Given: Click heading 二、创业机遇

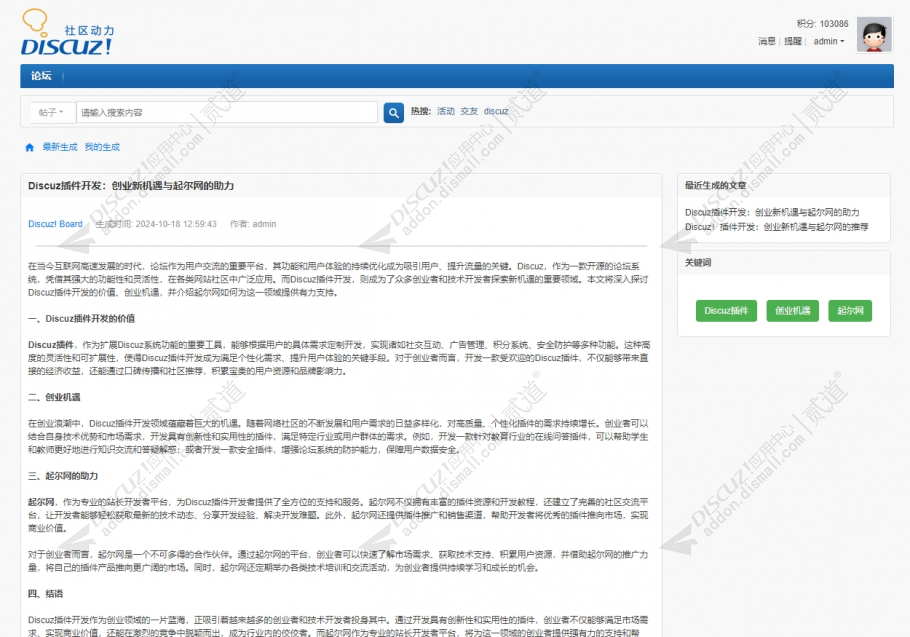Looking at the screenshot, I should (54, 397).
